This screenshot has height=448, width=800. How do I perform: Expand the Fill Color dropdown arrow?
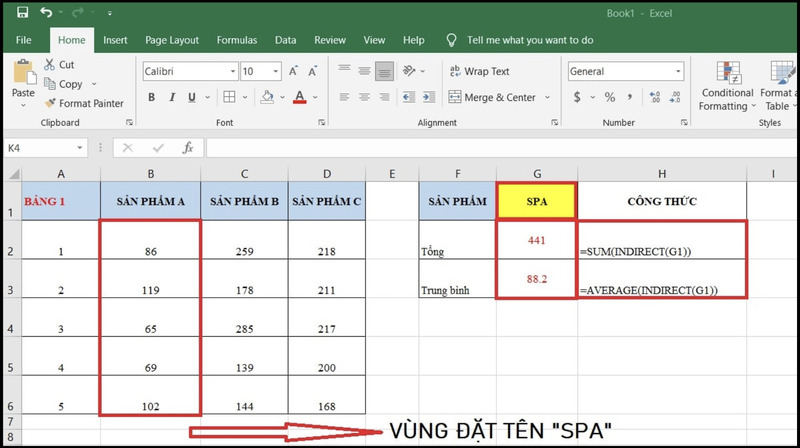click(282, 97)
